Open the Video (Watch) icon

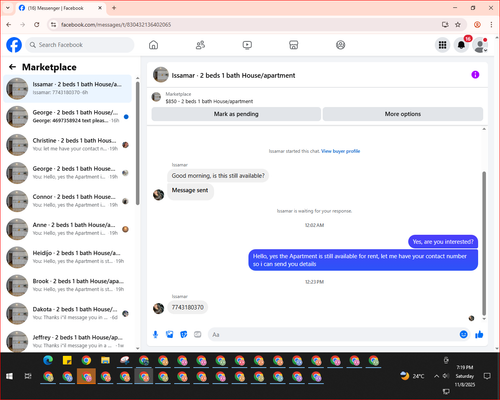pyautogui.click(x=247, y=45)
